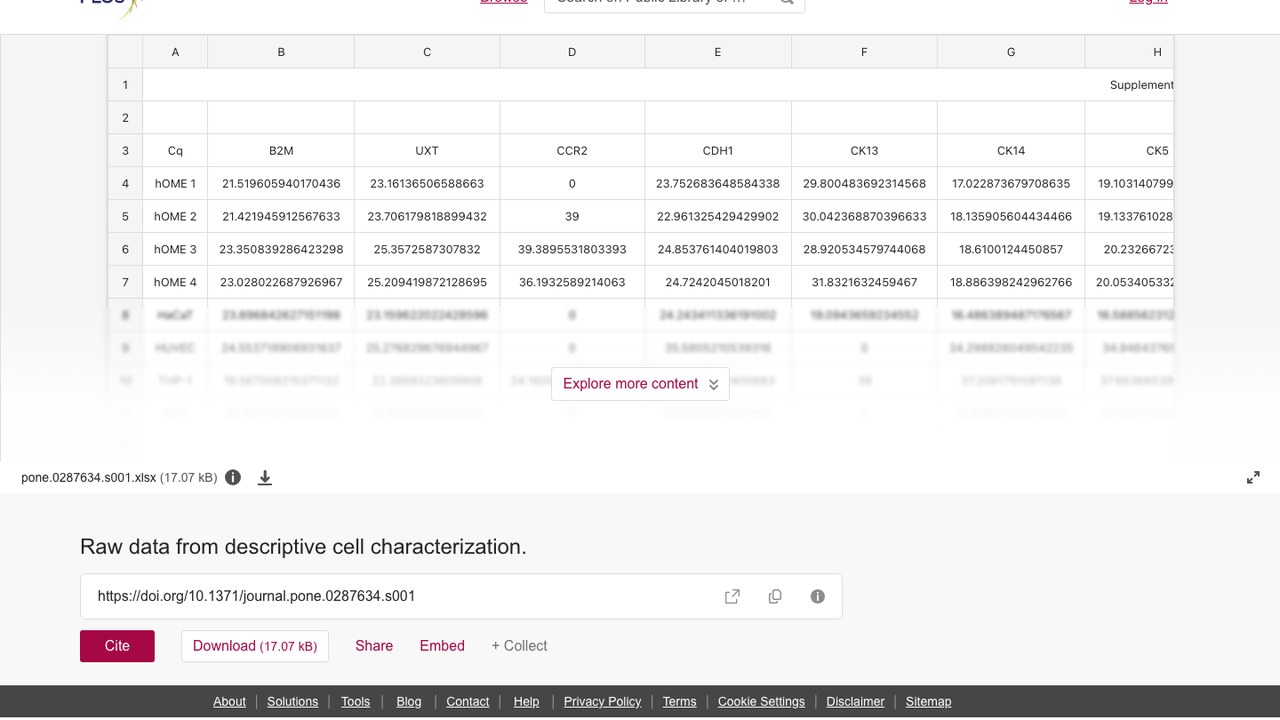The image size is (1280, 720).
Task: Click the Share link
Action: (374, 646)
